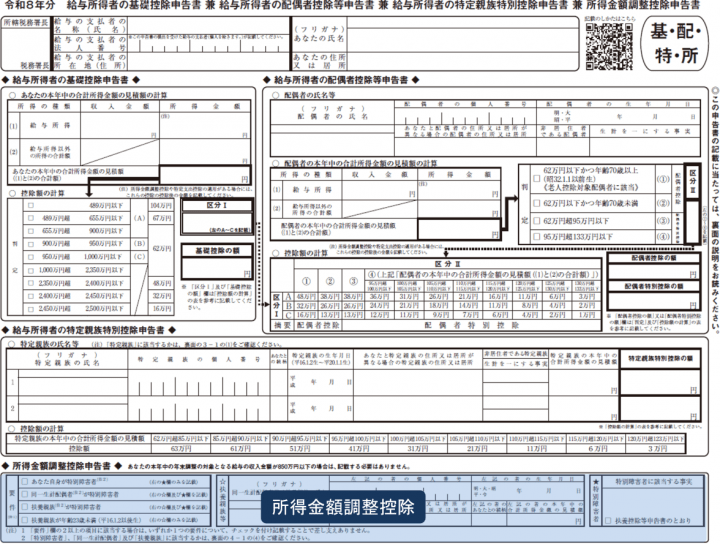Click the 配偶者控除の額 amount field
Image resolution: width=720 pixels, height=544 pixels.
click(x=654, y=271)
